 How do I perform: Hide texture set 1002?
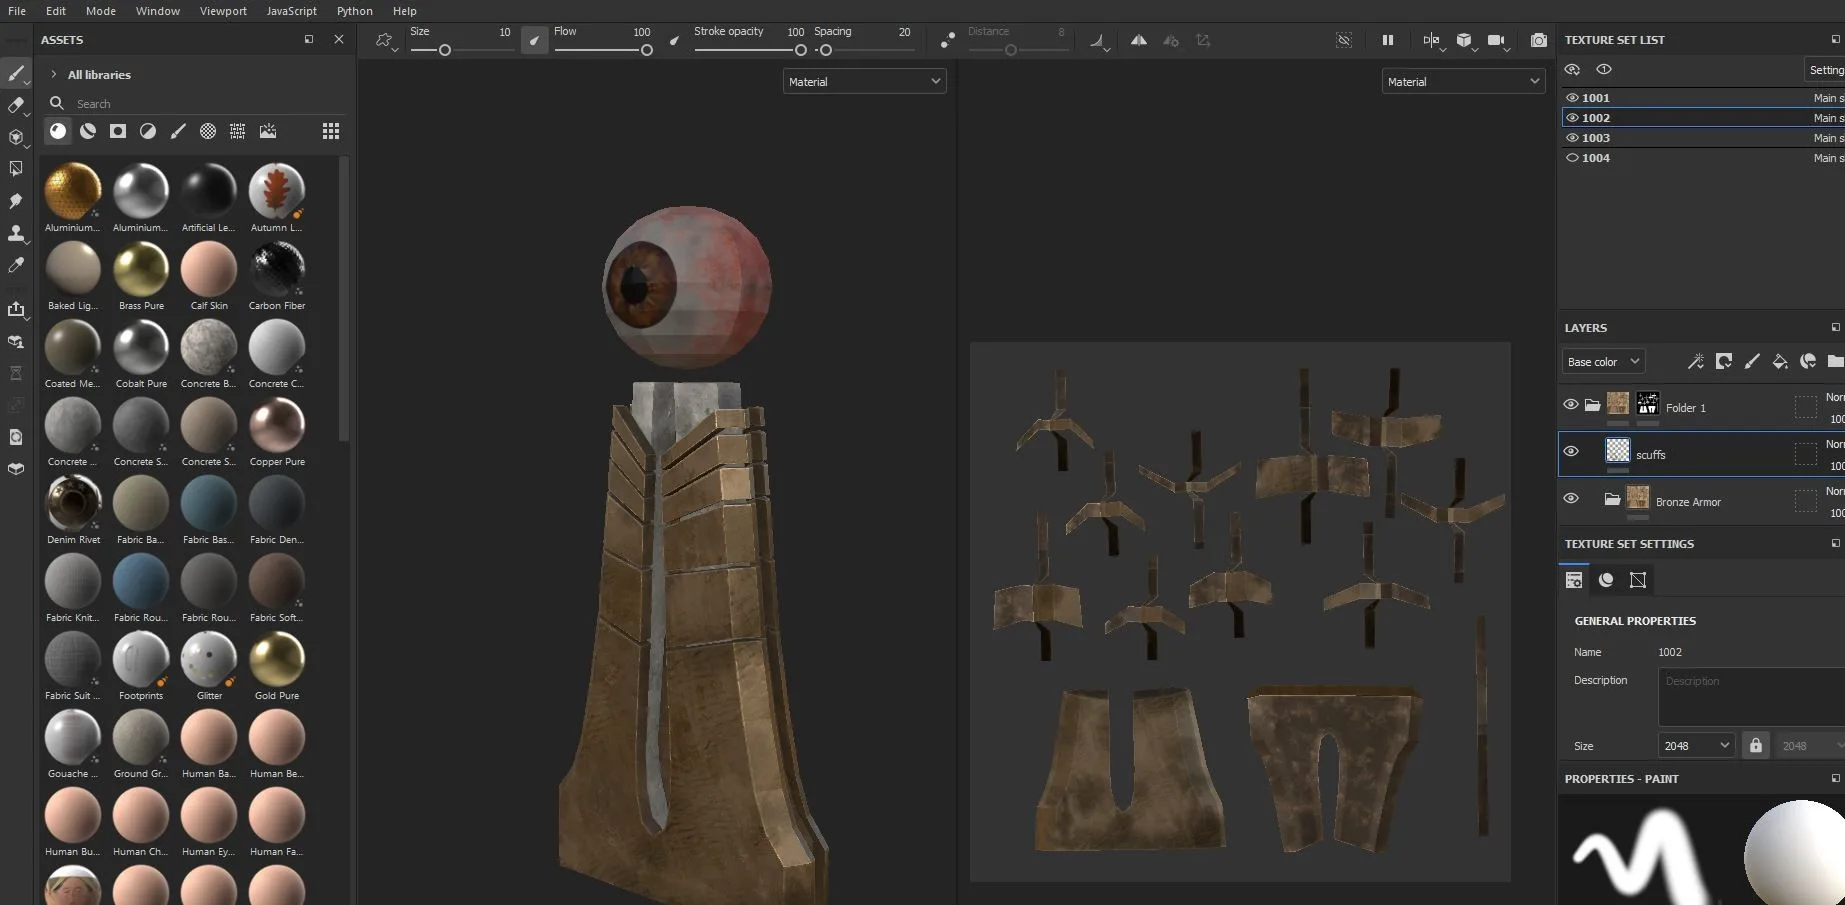click(x=1572, y=118)
